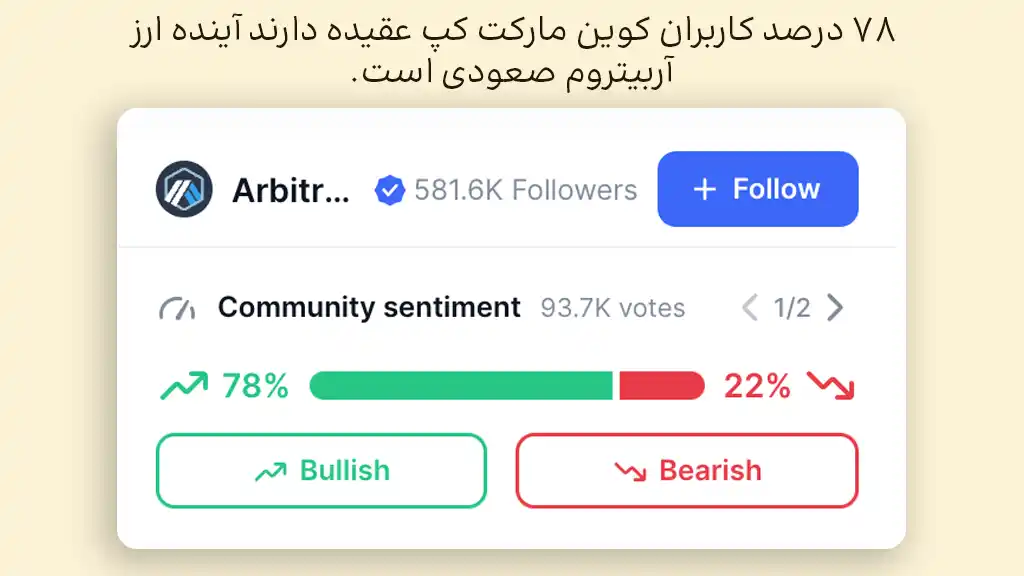This screenshot has width=1024, height=576.
Task: Select the up-arrow icon inside the Bullish button
Action: [x=270, y=469]
